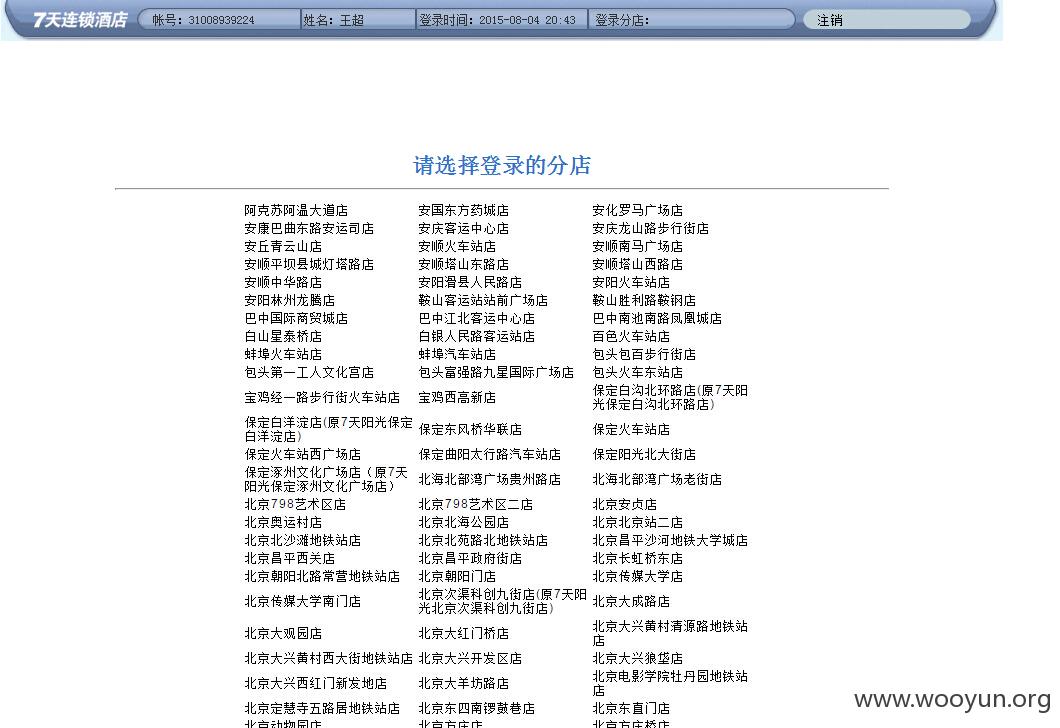Click 保定曲阳太行路汽车站店

pyautogui.click(x=489, y=454)
